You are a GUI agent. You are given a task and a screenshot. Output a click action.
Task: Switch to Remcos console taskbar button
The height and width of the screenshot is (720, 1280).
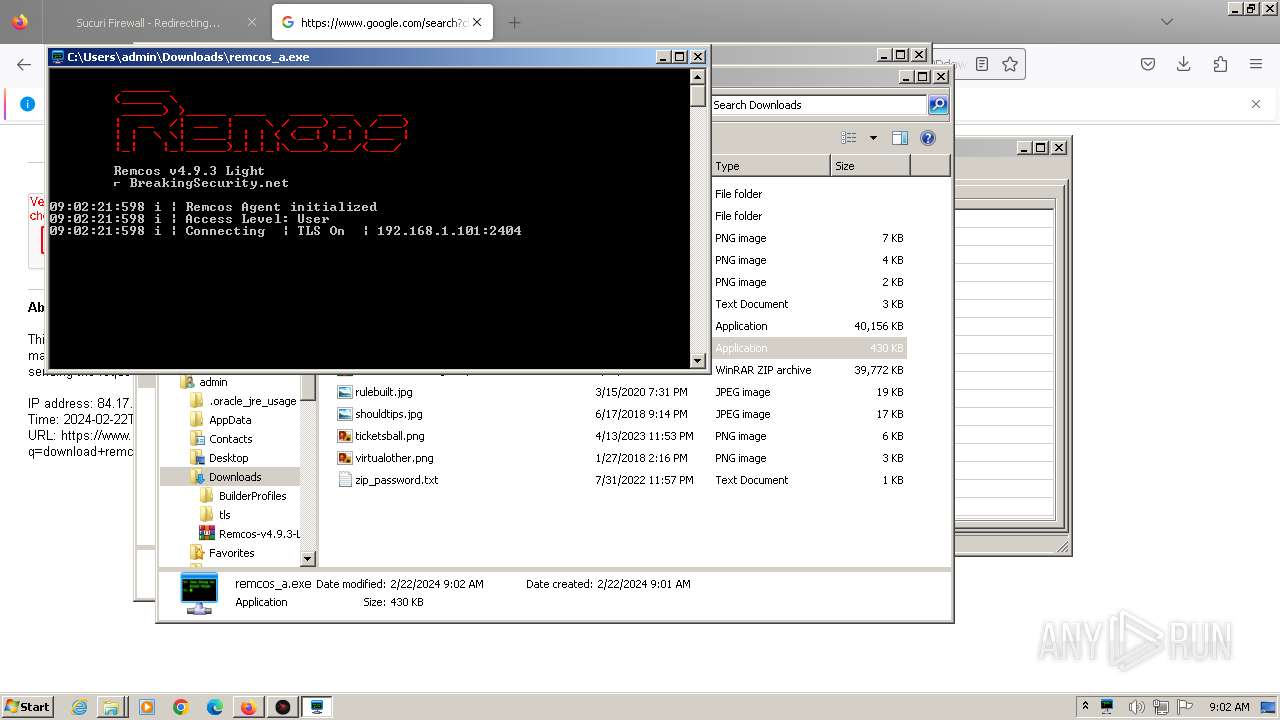click(317, 707)
